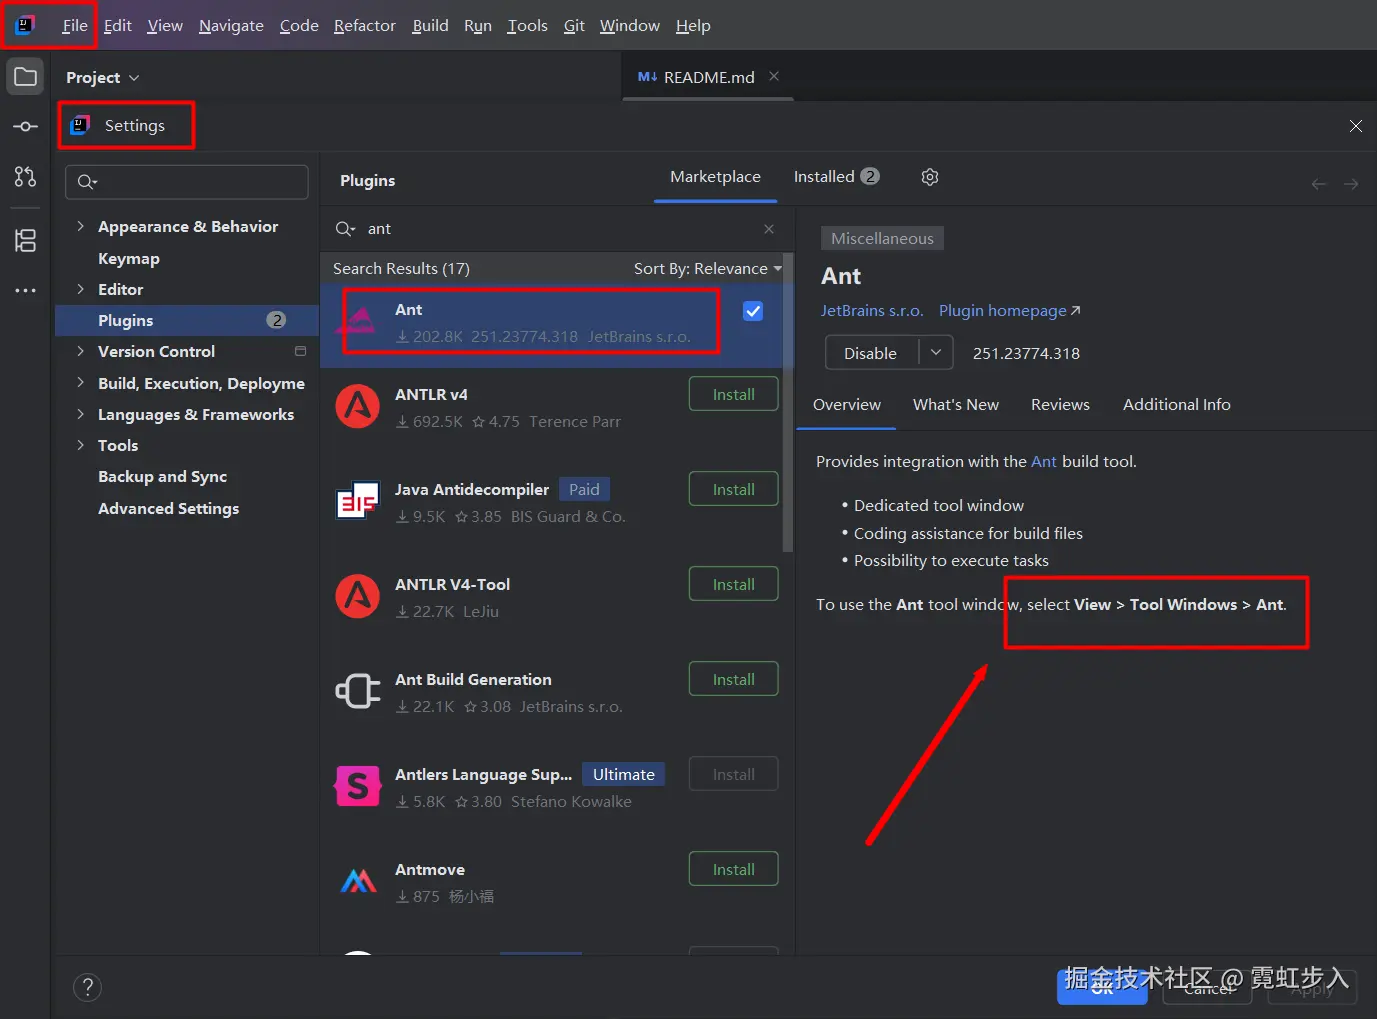Focus the settings search field
The image size is (1377, 1019).
click(x=187, y=182)
